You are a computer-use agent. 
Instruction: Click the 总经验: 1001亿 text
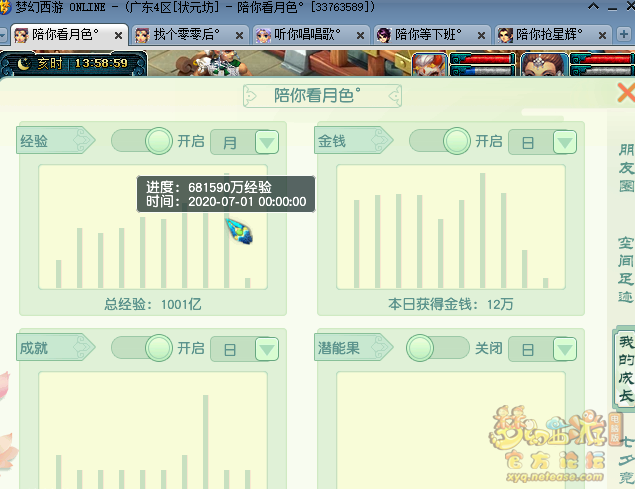pyautogui.click(x=153, y=304)
